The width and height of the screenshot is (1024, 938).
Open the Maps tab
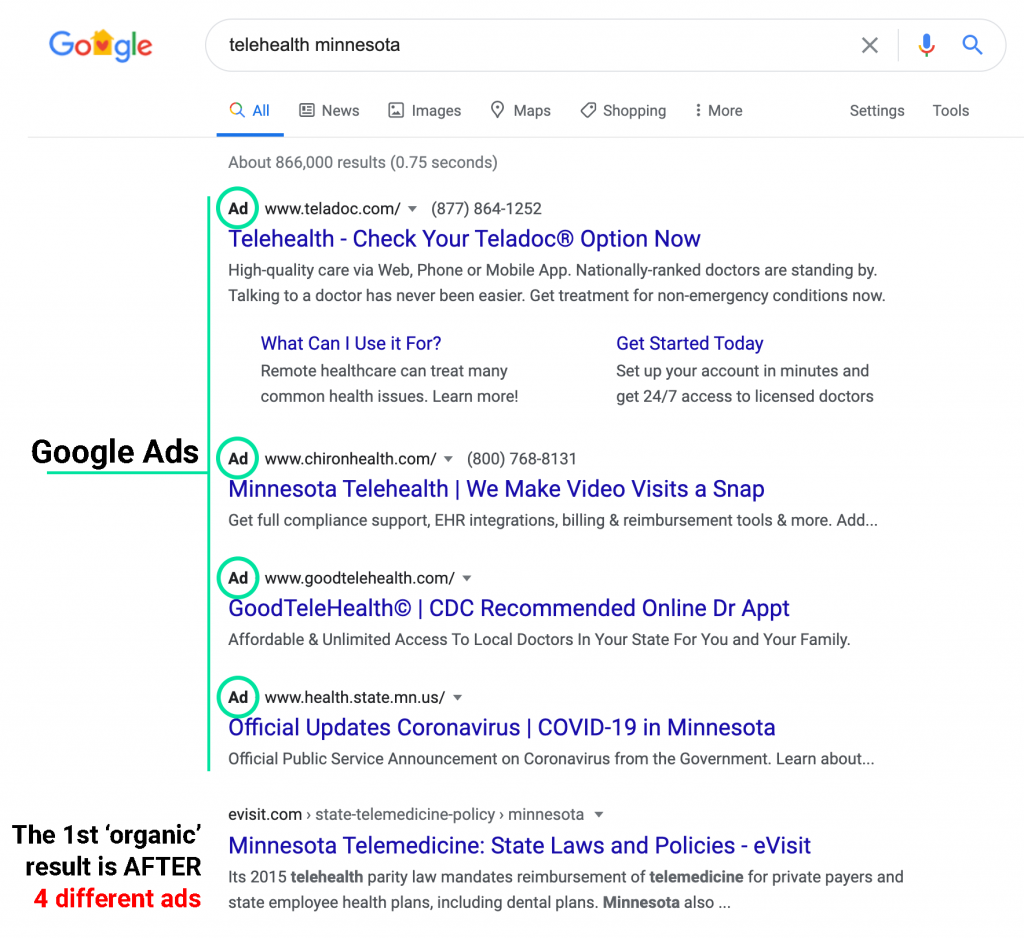(520, 111)
